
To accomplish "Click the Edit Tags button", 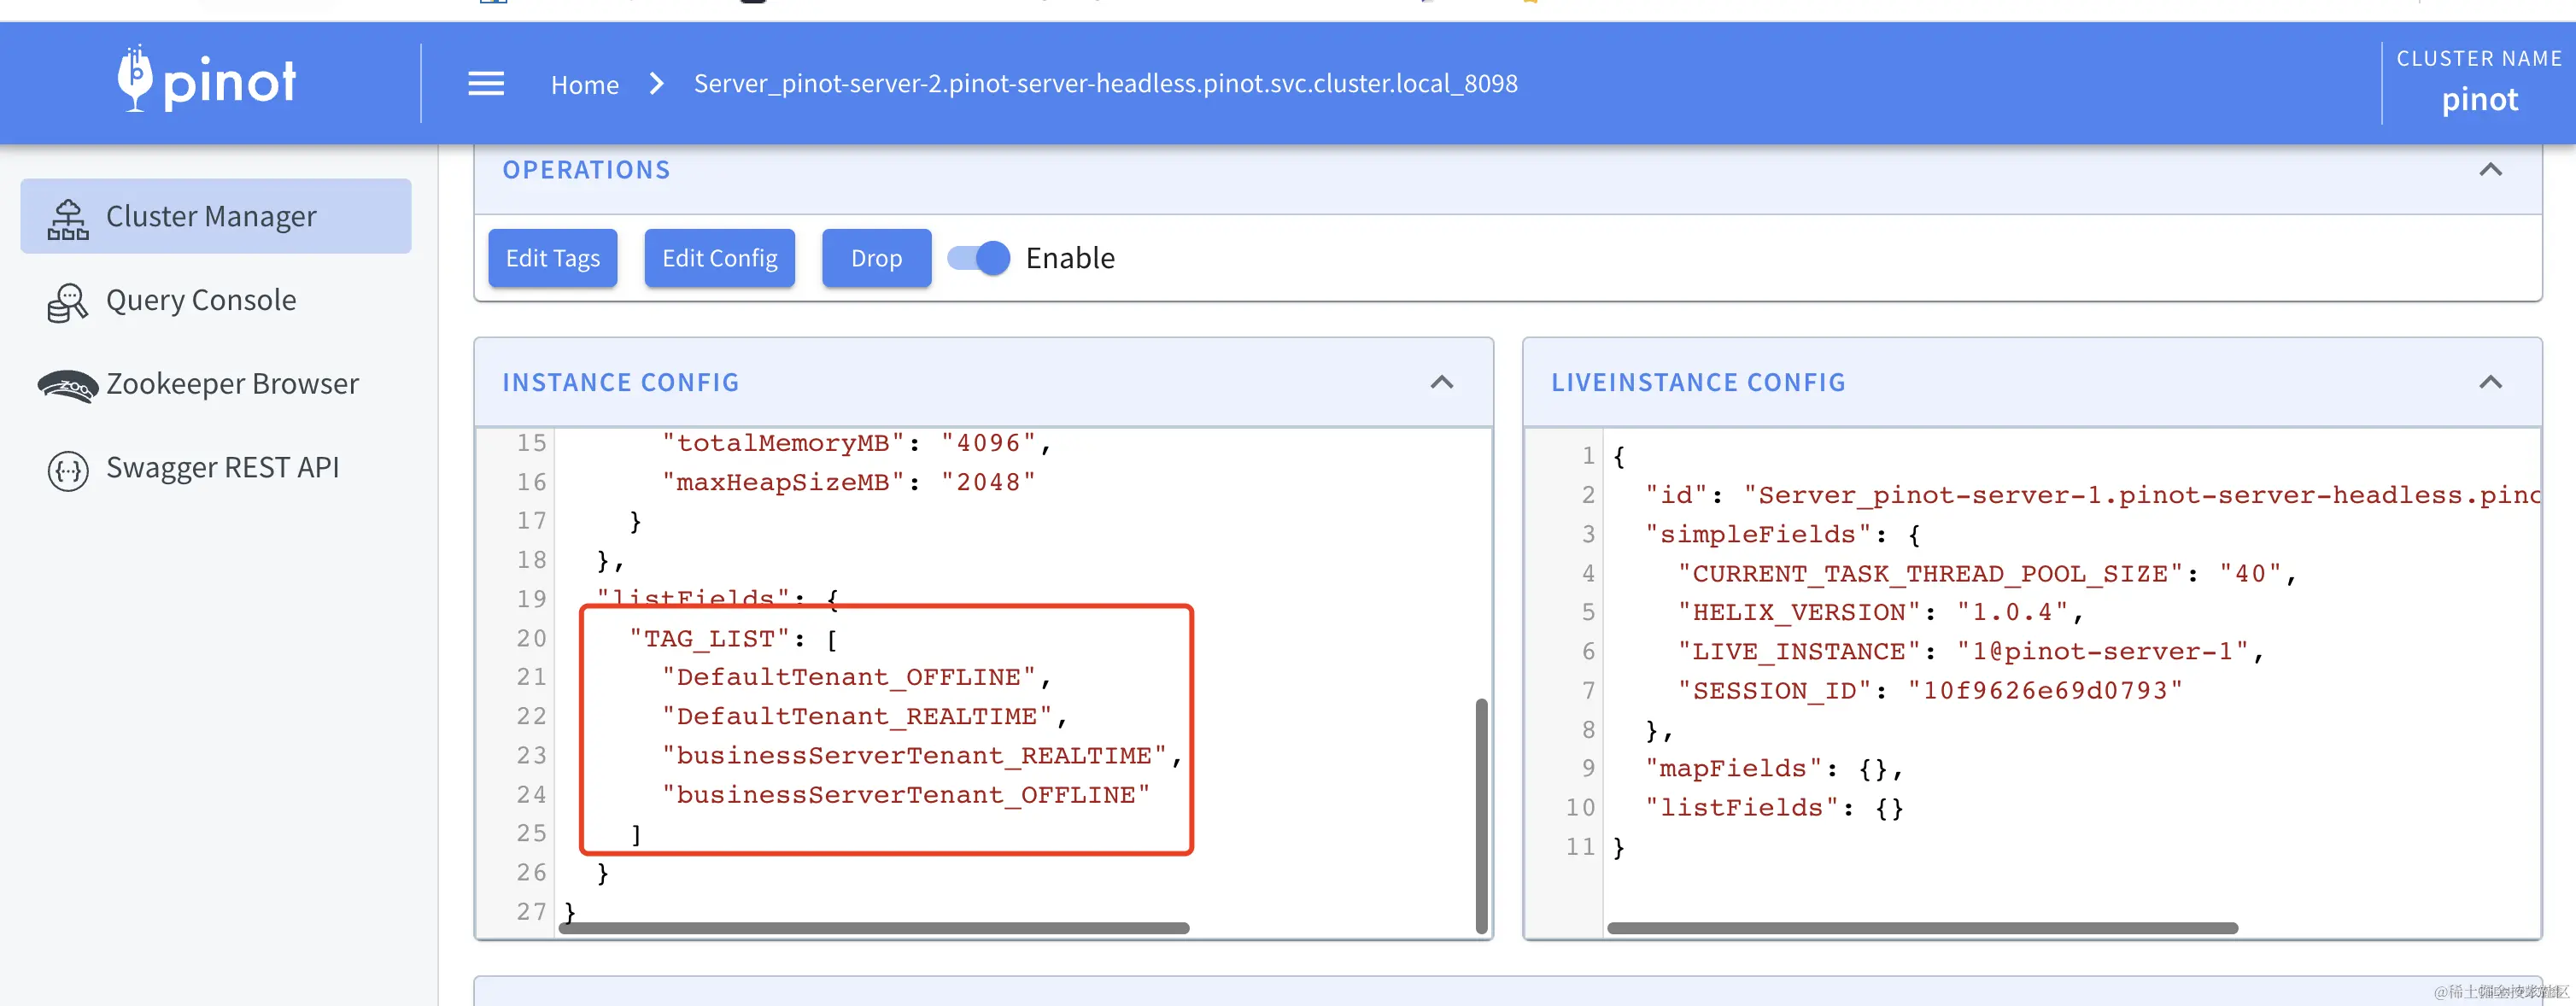I will [x=552, y=258].
